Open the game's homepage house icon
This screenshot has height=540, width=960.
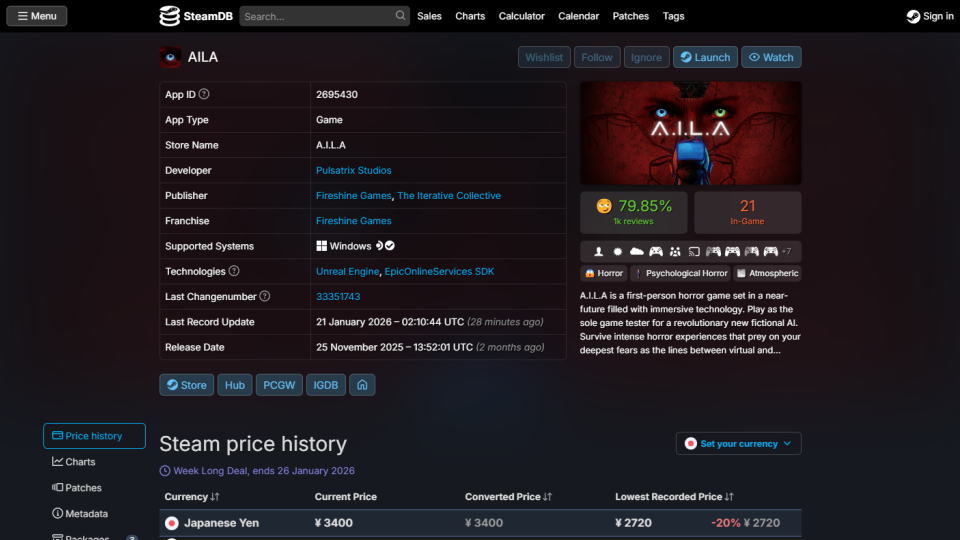point(362,385)
